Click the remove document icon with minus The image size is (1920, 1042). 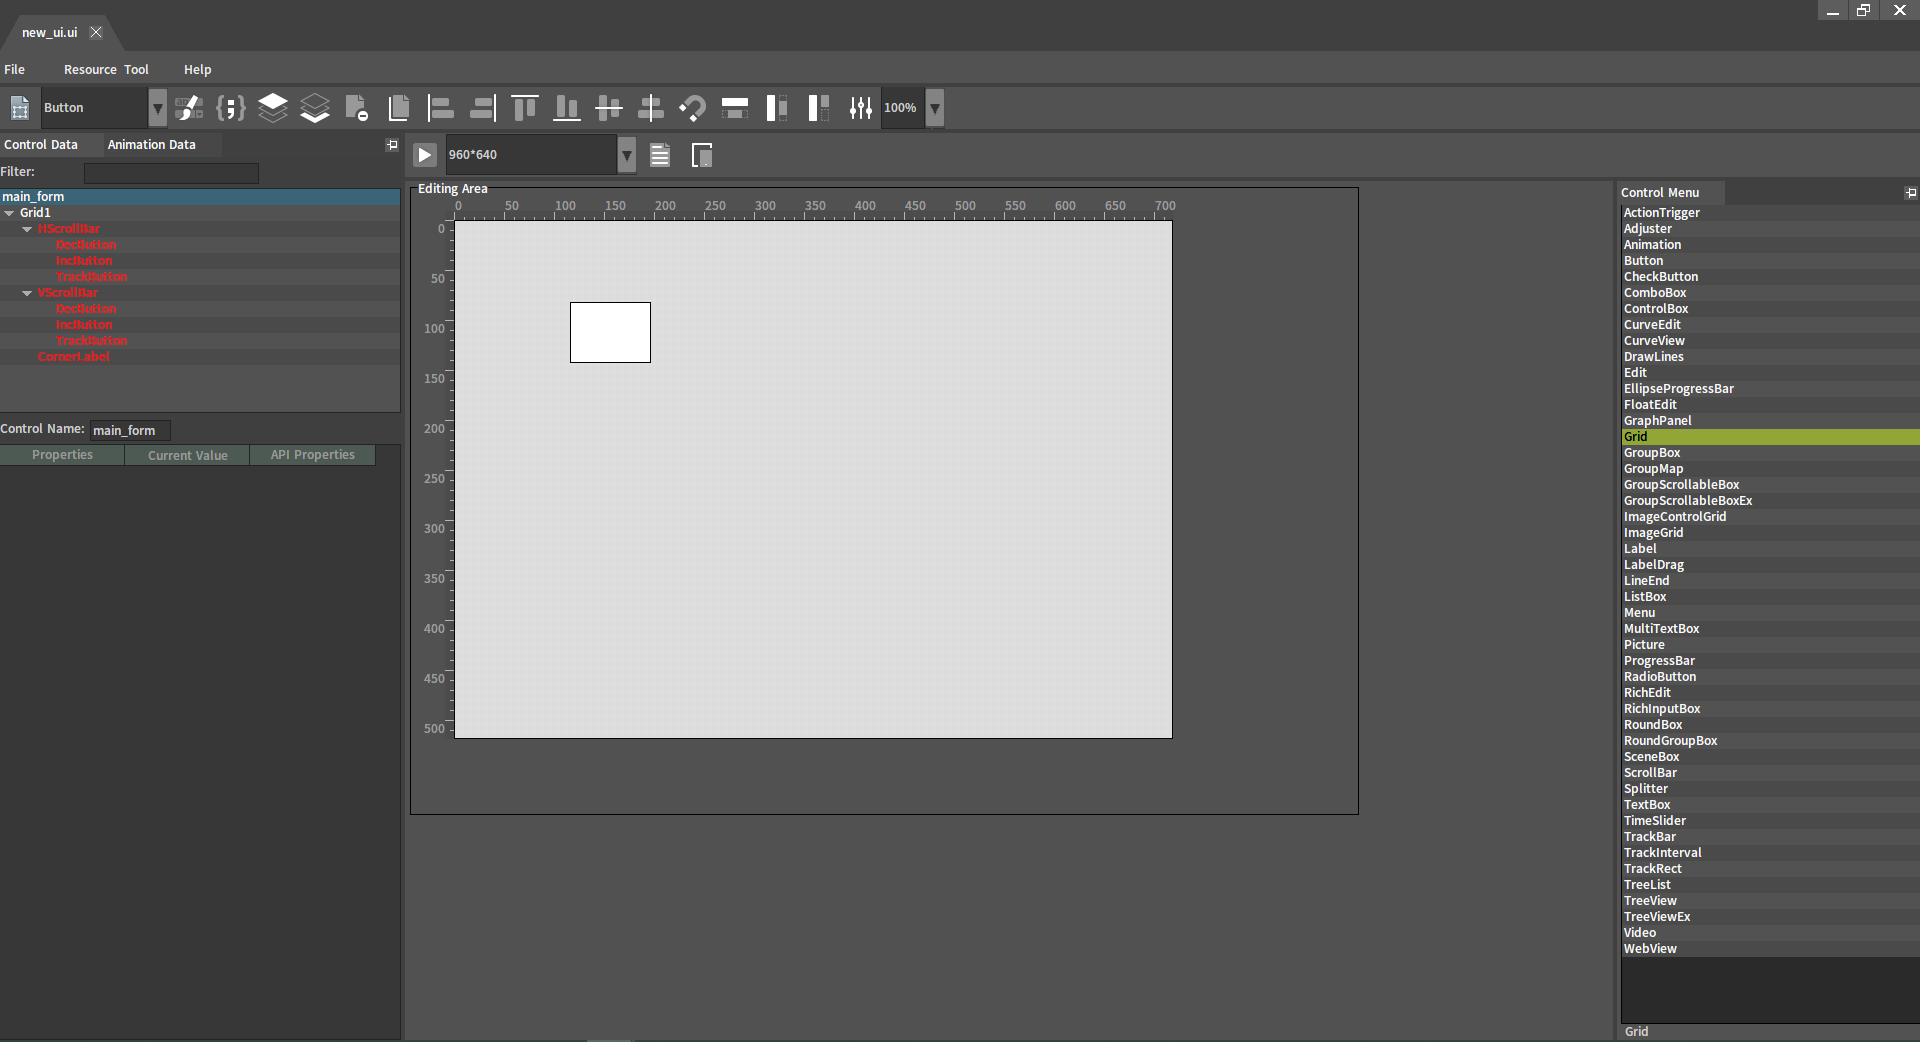[x=357, y=107]
